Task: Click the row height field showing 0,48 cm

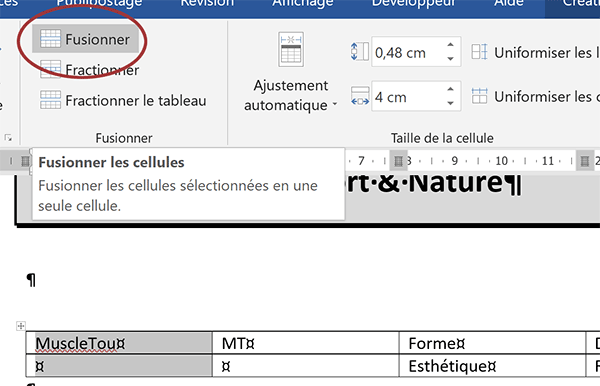Action: point(408,52)
